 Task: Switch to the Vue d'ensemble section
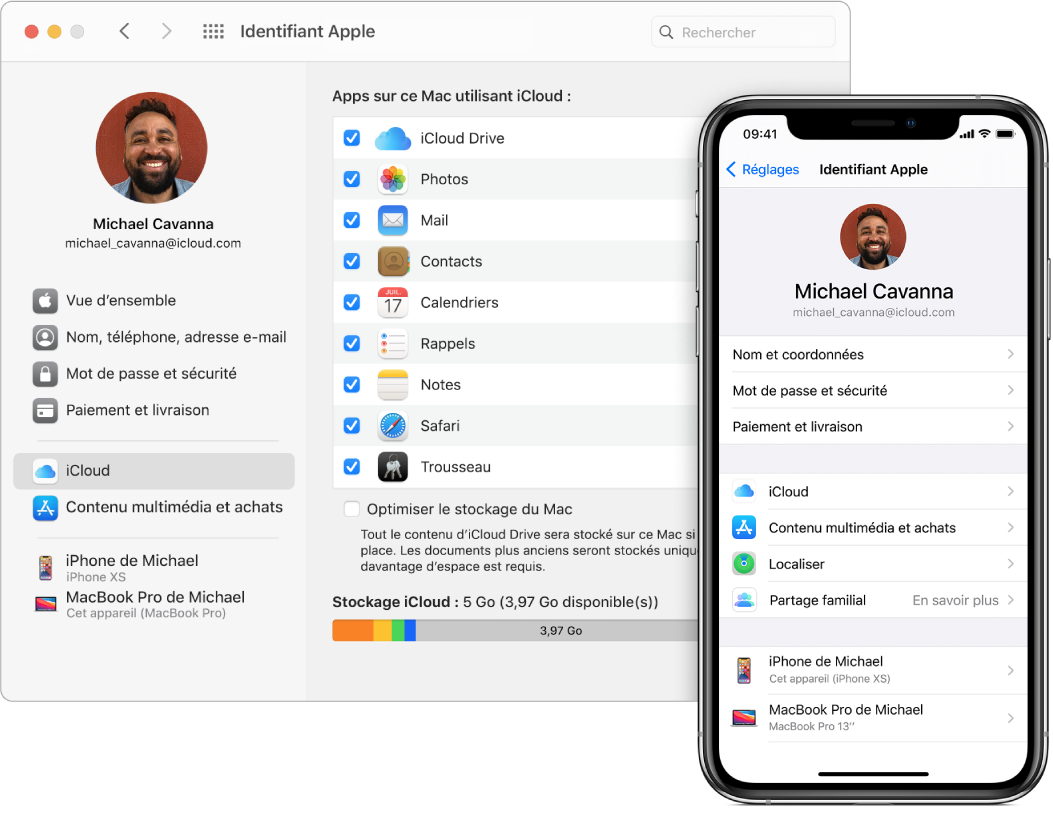point(120,300)
